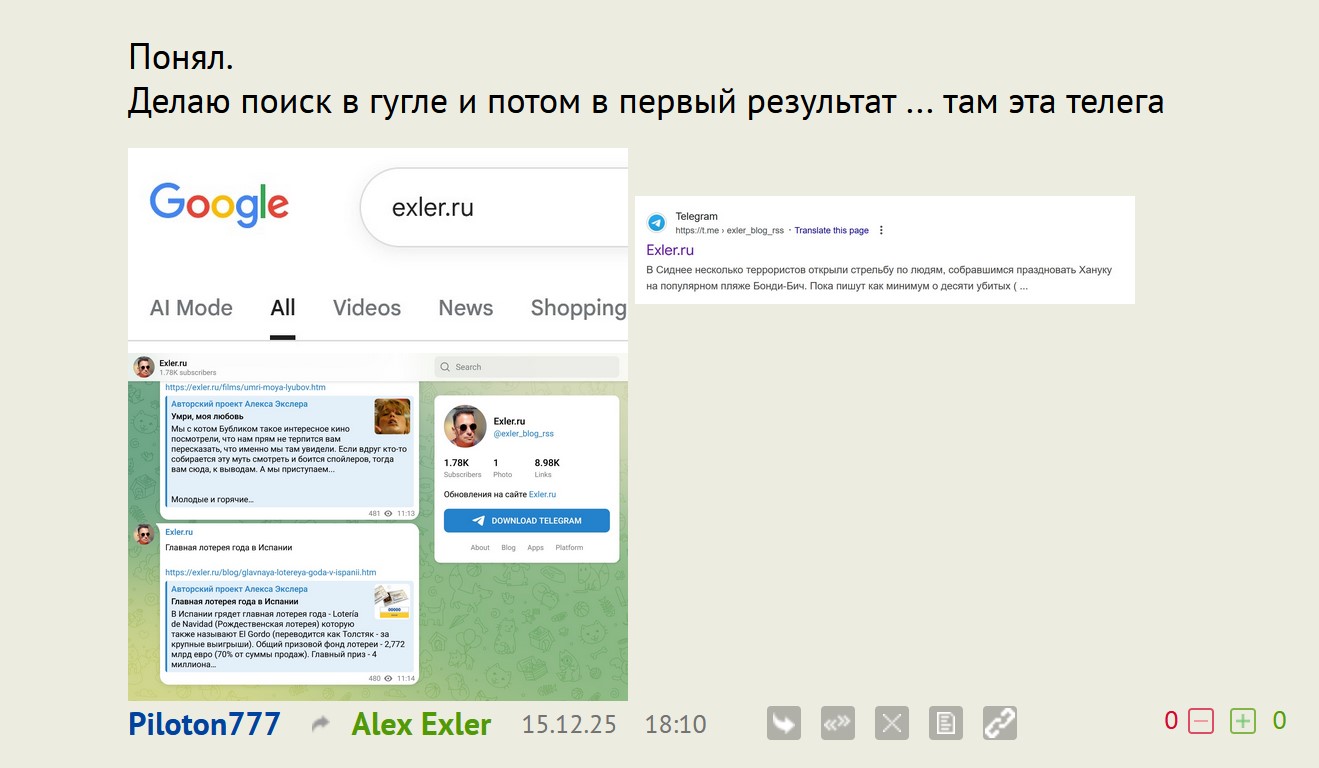
Task: Click the Telegram channel Search field
Action: 525,367
